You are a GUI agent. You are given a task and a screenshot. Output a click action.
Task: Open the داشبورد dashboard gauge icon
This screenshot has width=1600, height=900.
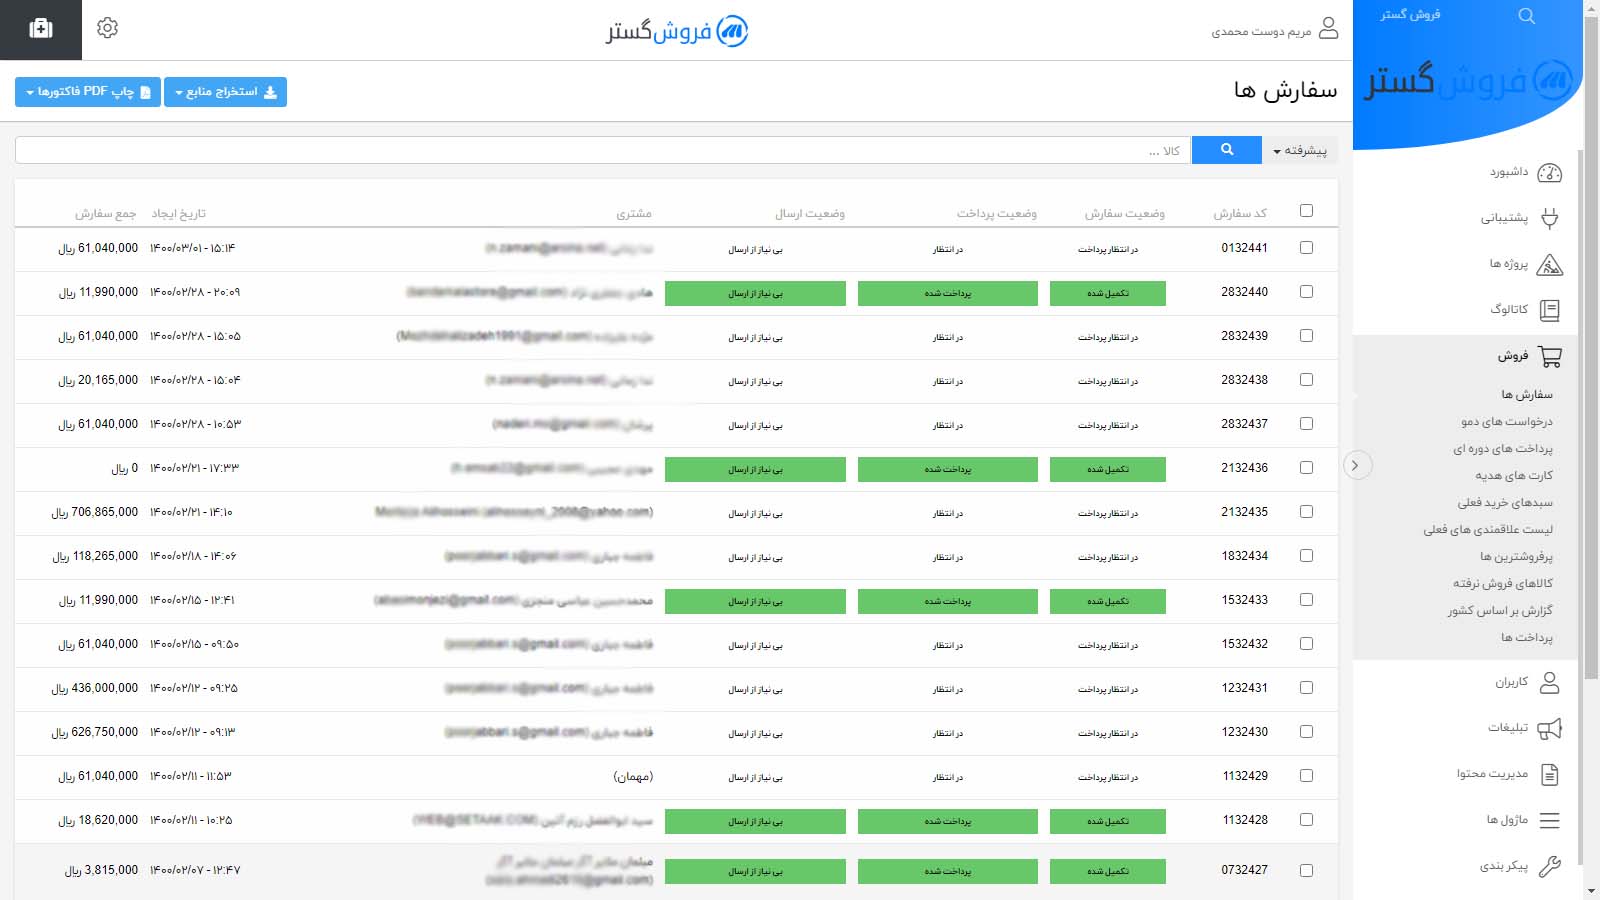[x=1549, y=173]
